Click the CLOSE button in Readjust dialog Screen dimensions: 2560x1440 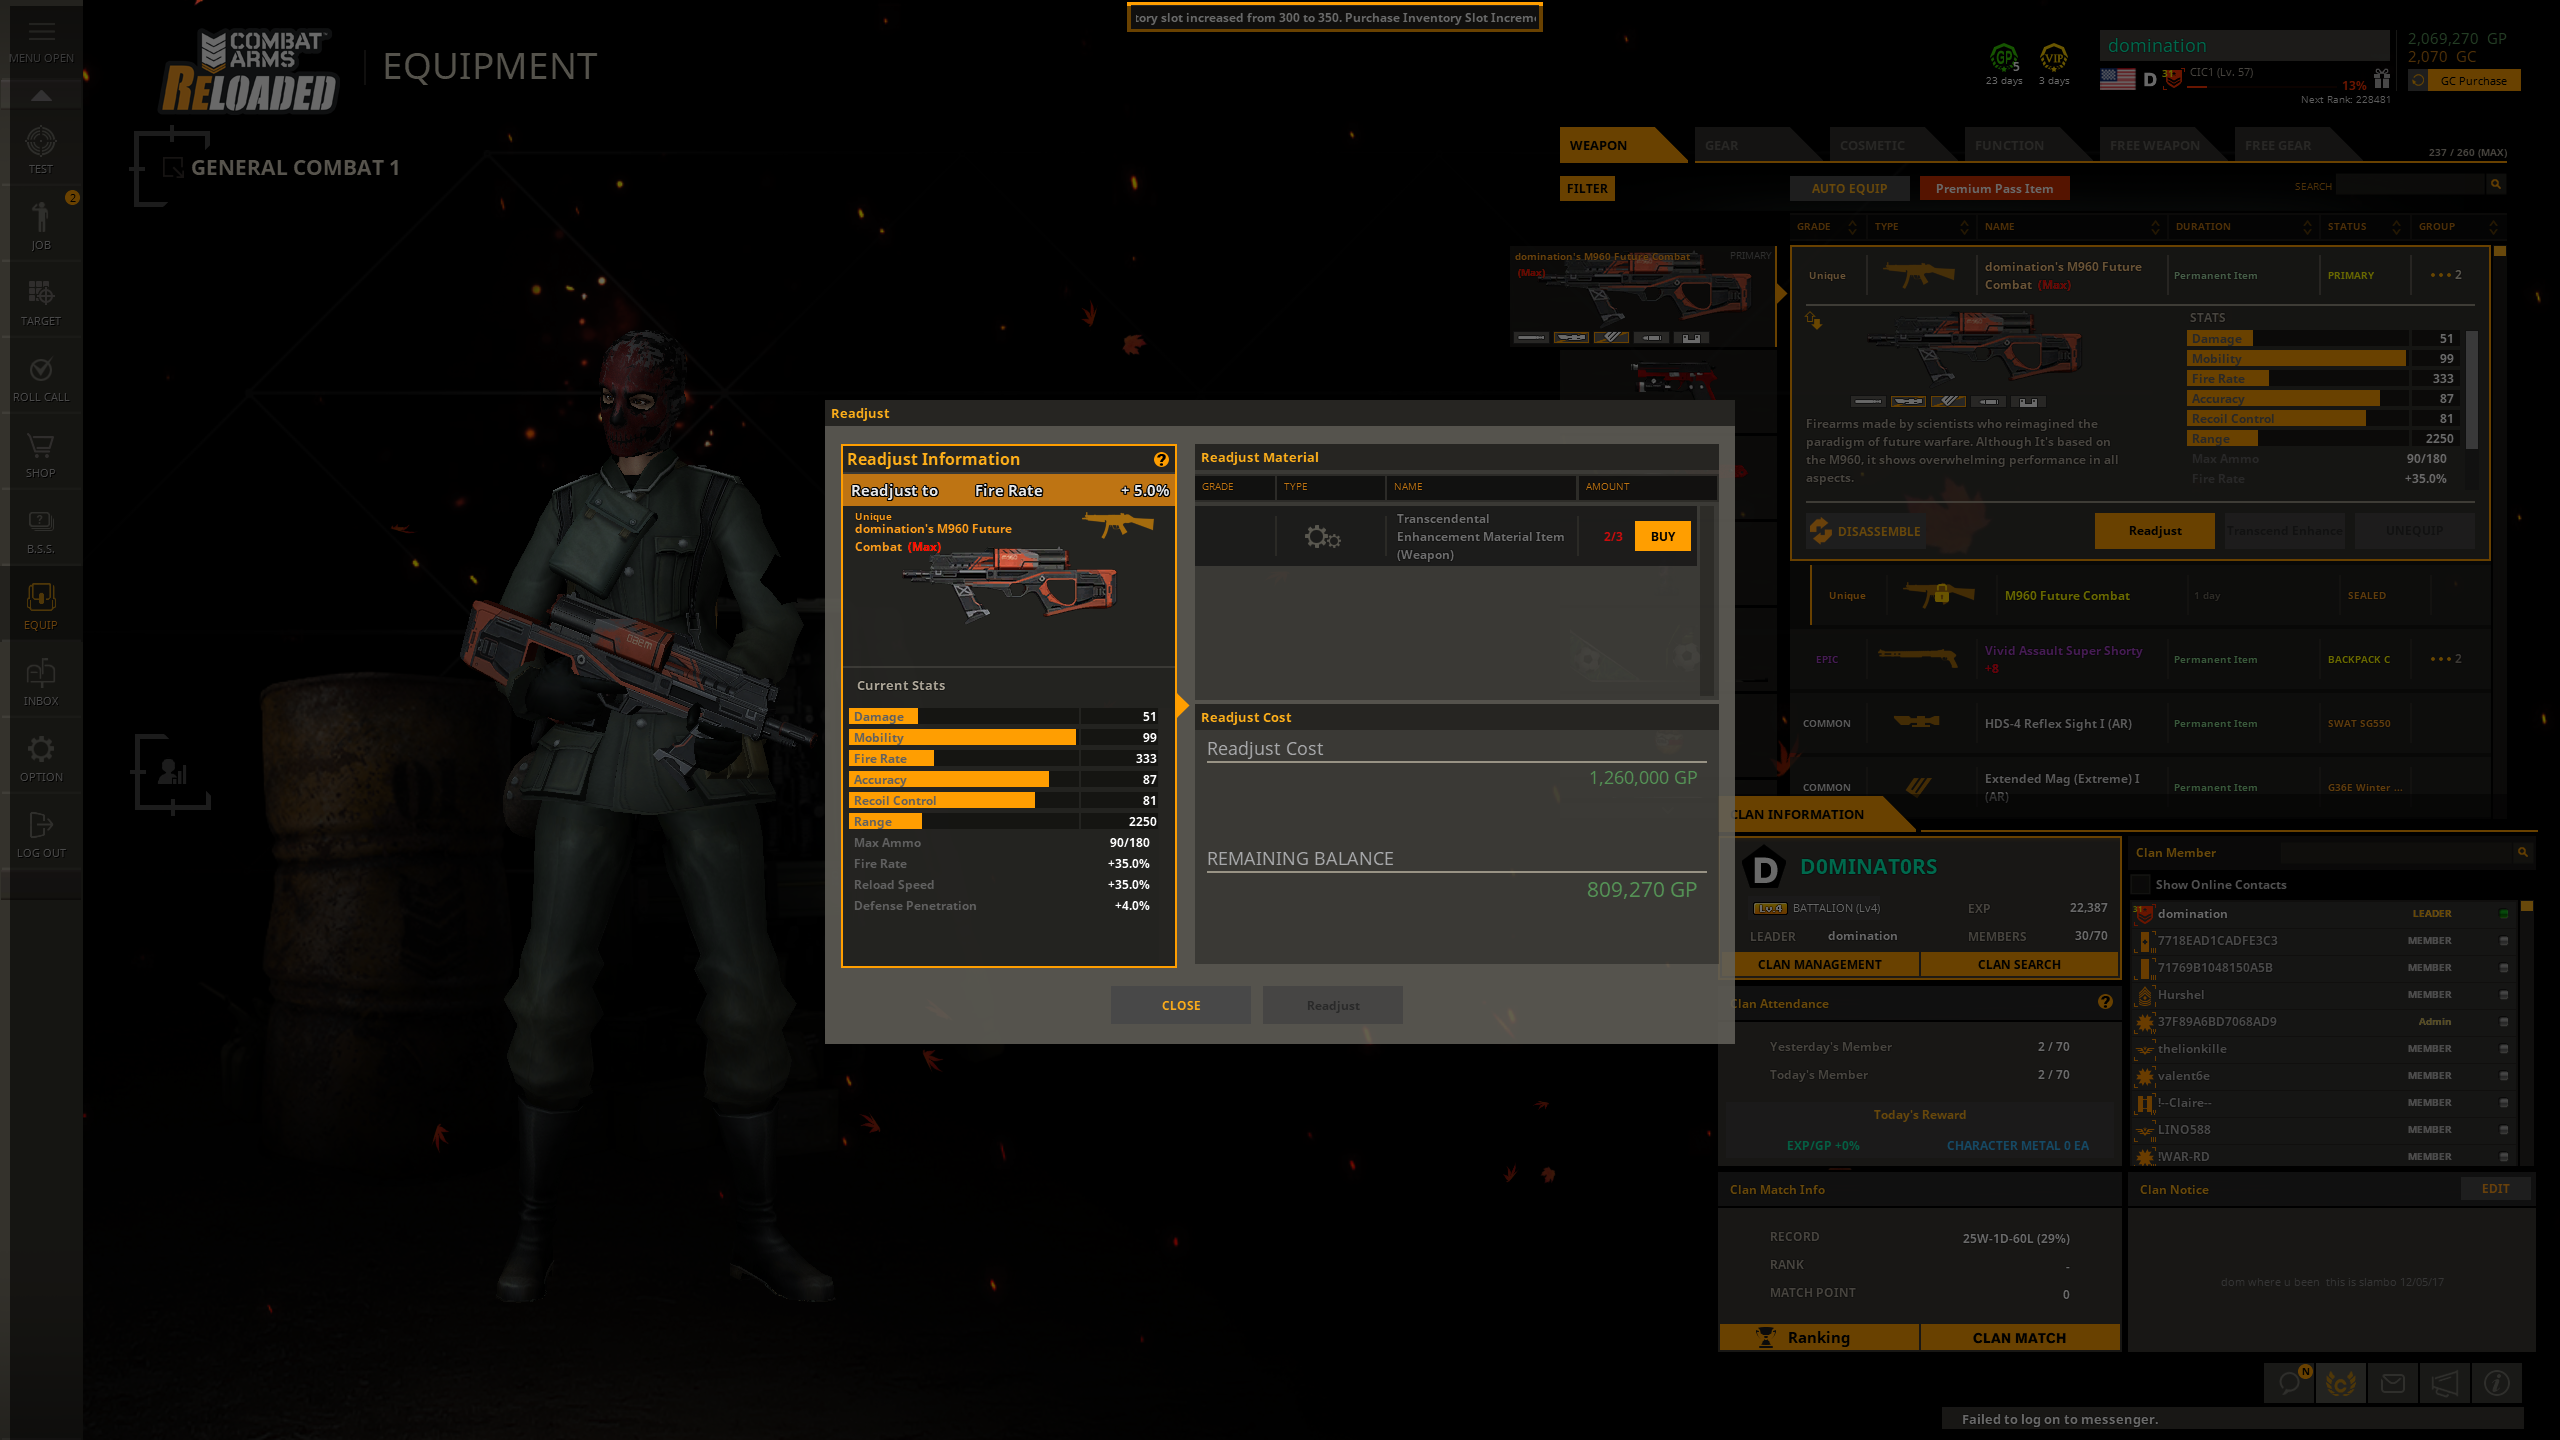point(1181,1005)
